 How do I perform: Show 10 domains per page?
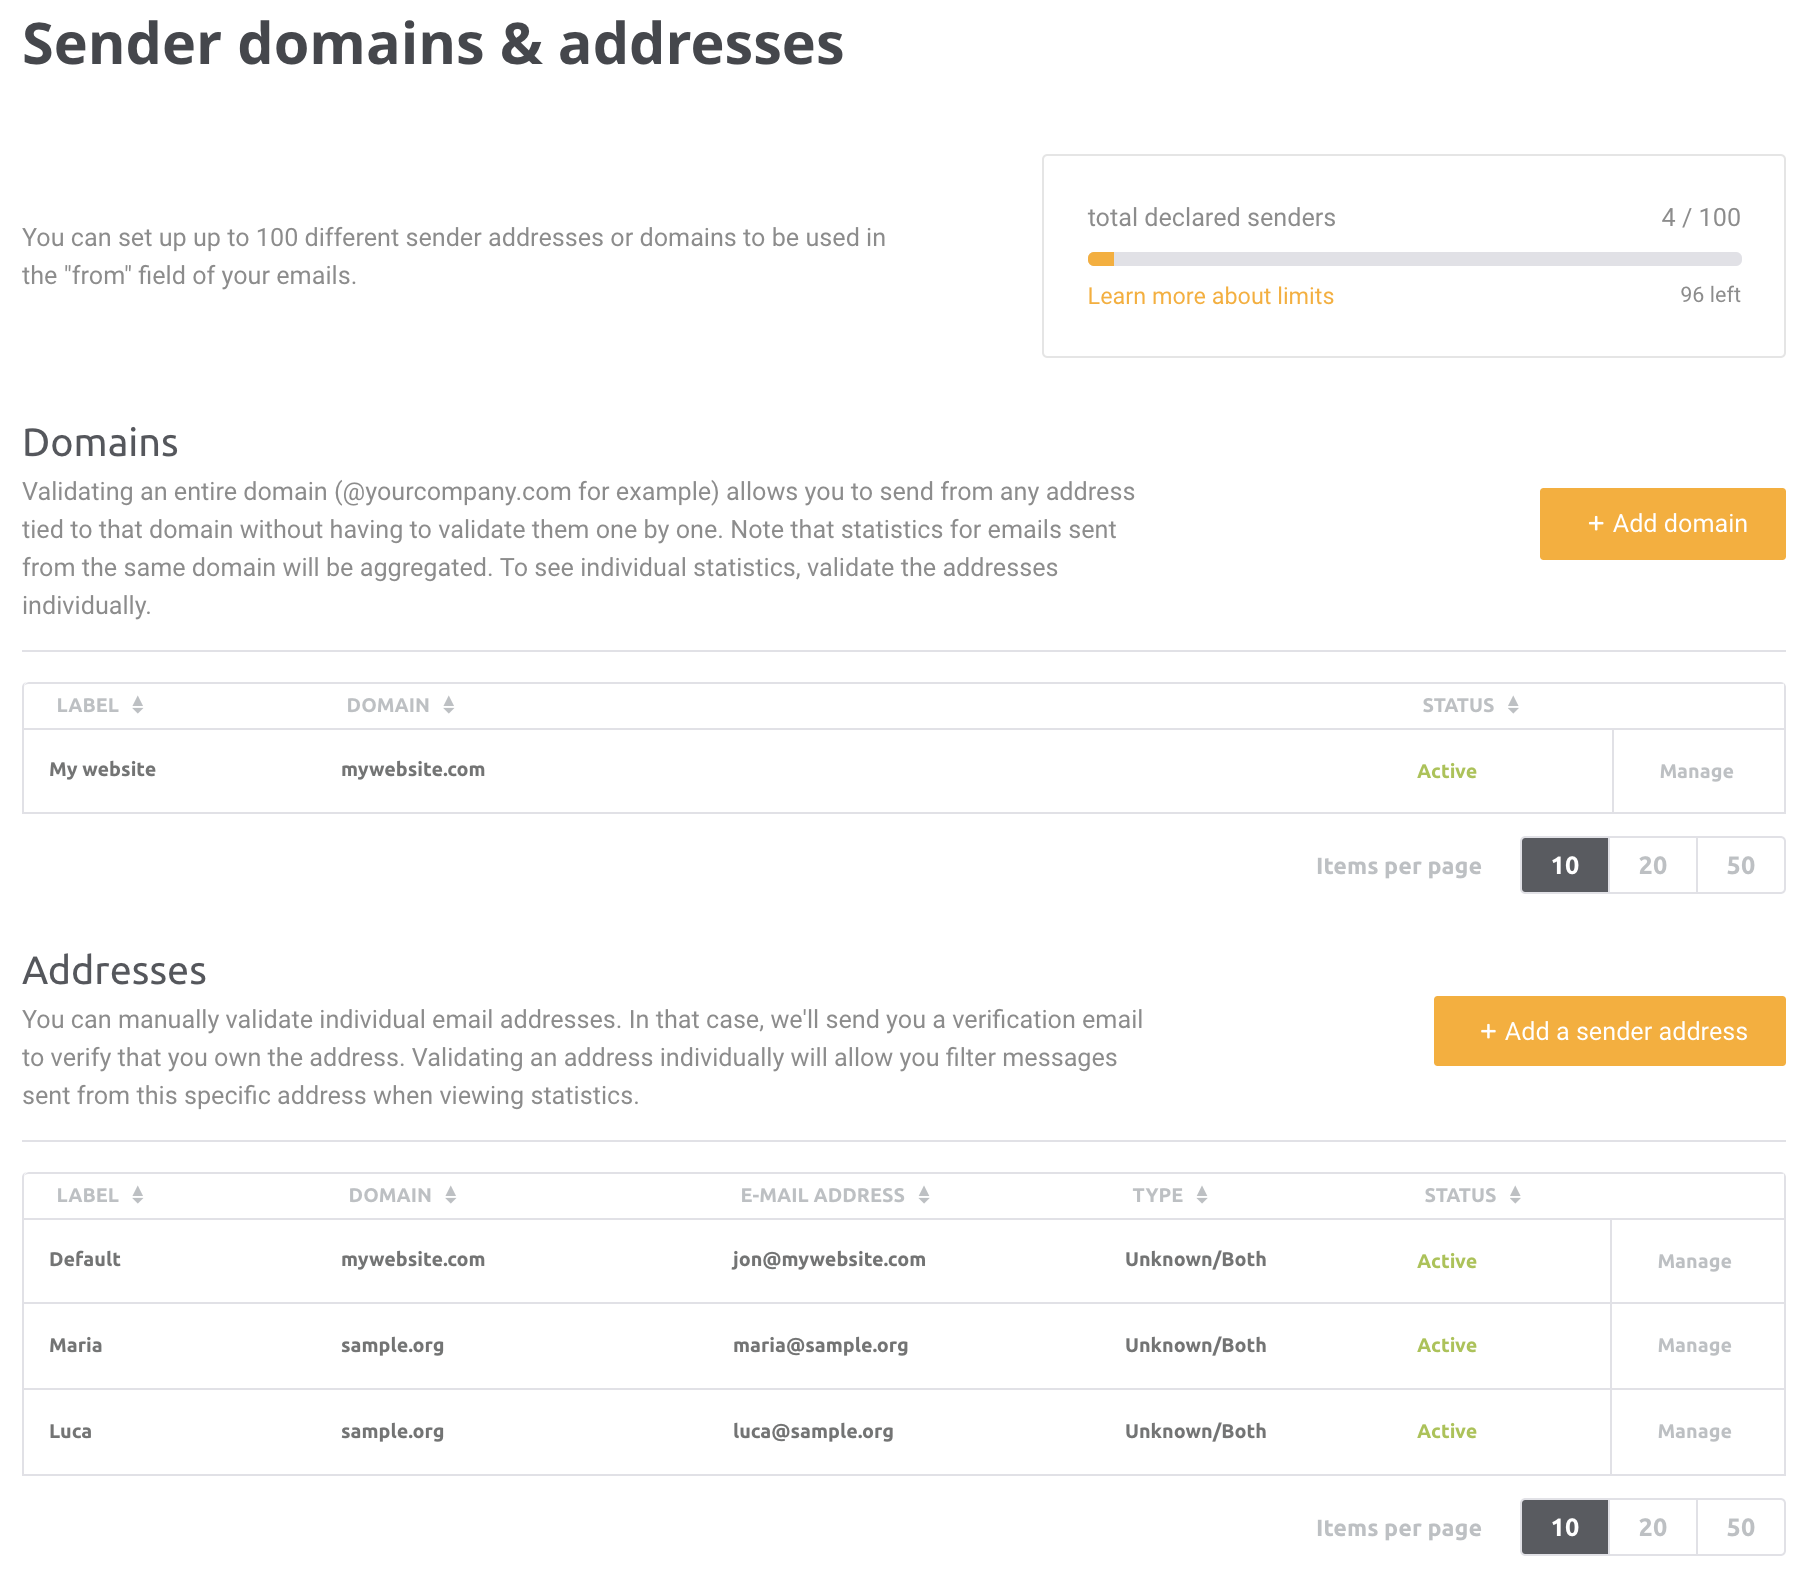(x=1565, y=865)
